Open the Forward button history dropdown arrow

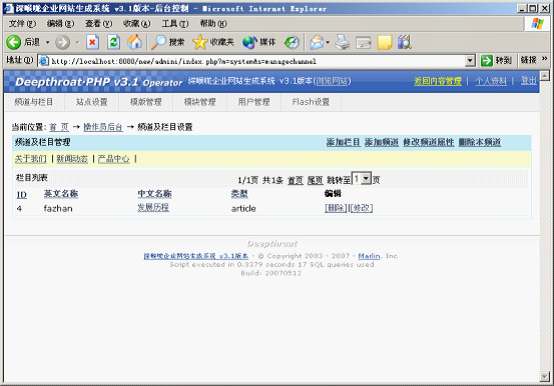pyautogui.click(x=77, y=43)
